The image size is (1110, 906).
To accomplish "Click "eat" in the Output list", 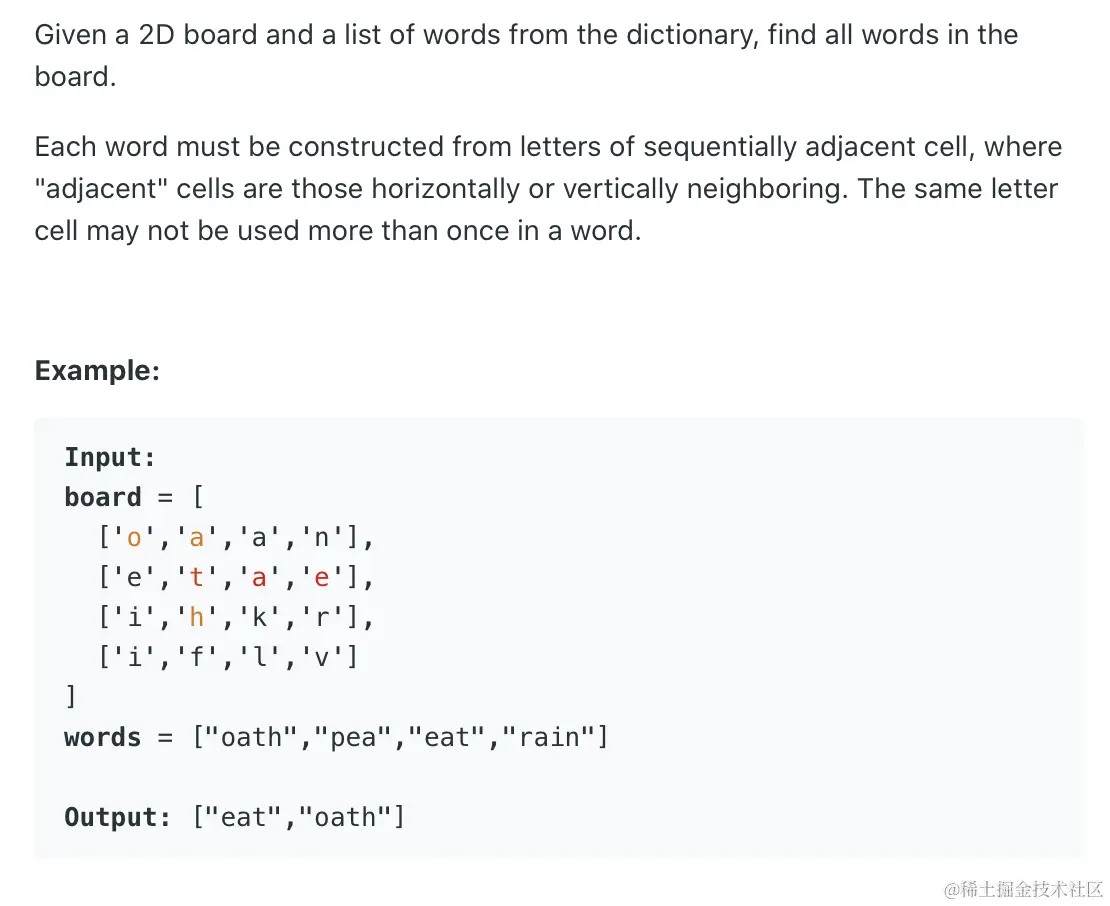I will pos(243,818).
